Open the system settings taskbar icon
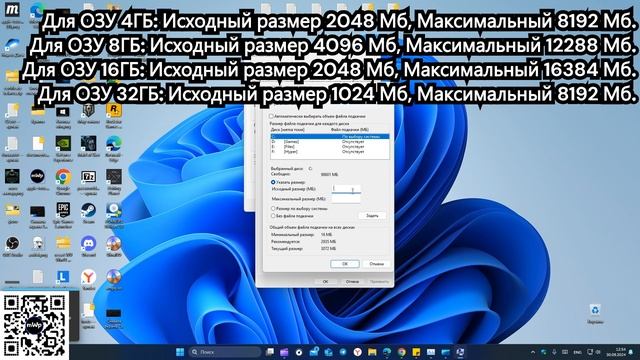The height and width of the screenshot is (360, 640). click(460, 352)
